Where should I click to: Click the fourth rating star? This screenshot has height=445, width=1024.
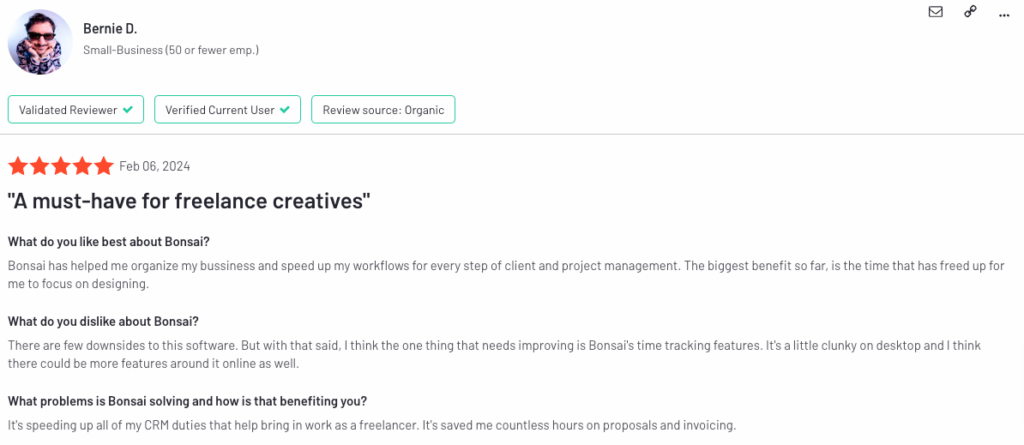82,167
